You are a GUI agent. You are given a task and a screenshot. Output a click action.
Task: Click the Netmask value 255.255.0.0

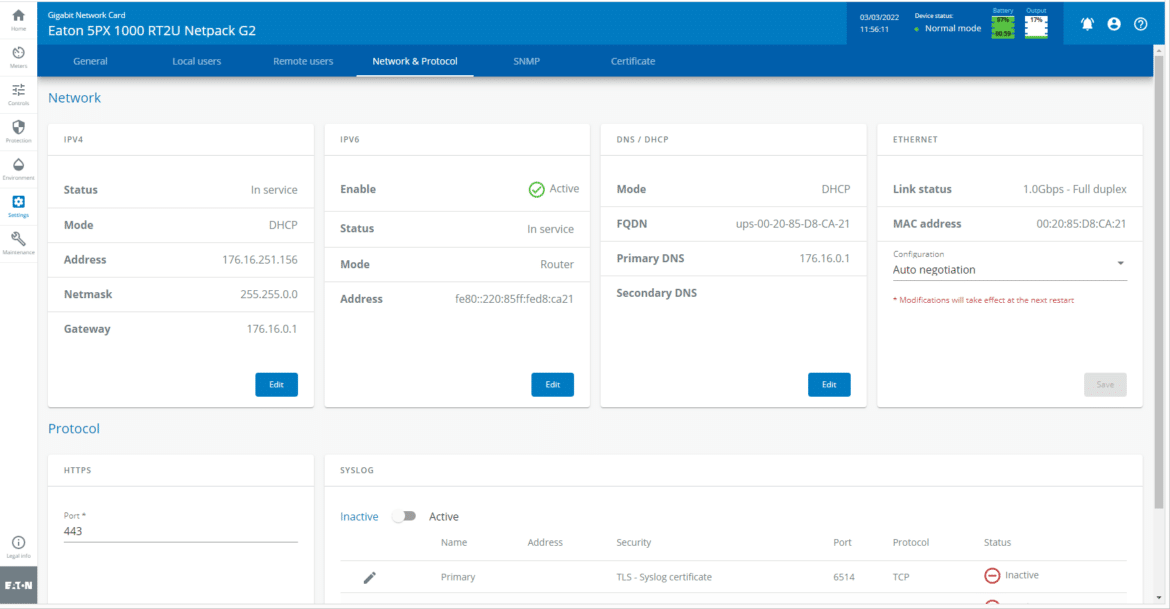[269, 294]
